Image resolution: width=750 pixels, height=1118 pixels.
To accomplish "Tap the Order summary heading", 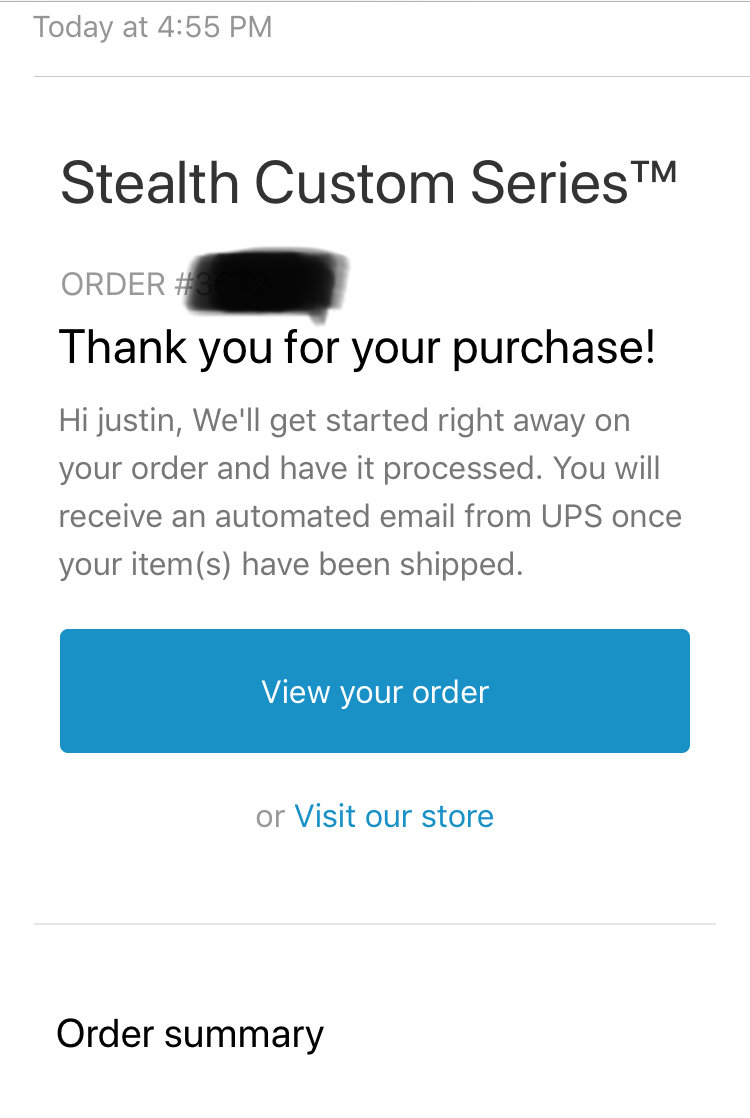I will coord(190,1035).
